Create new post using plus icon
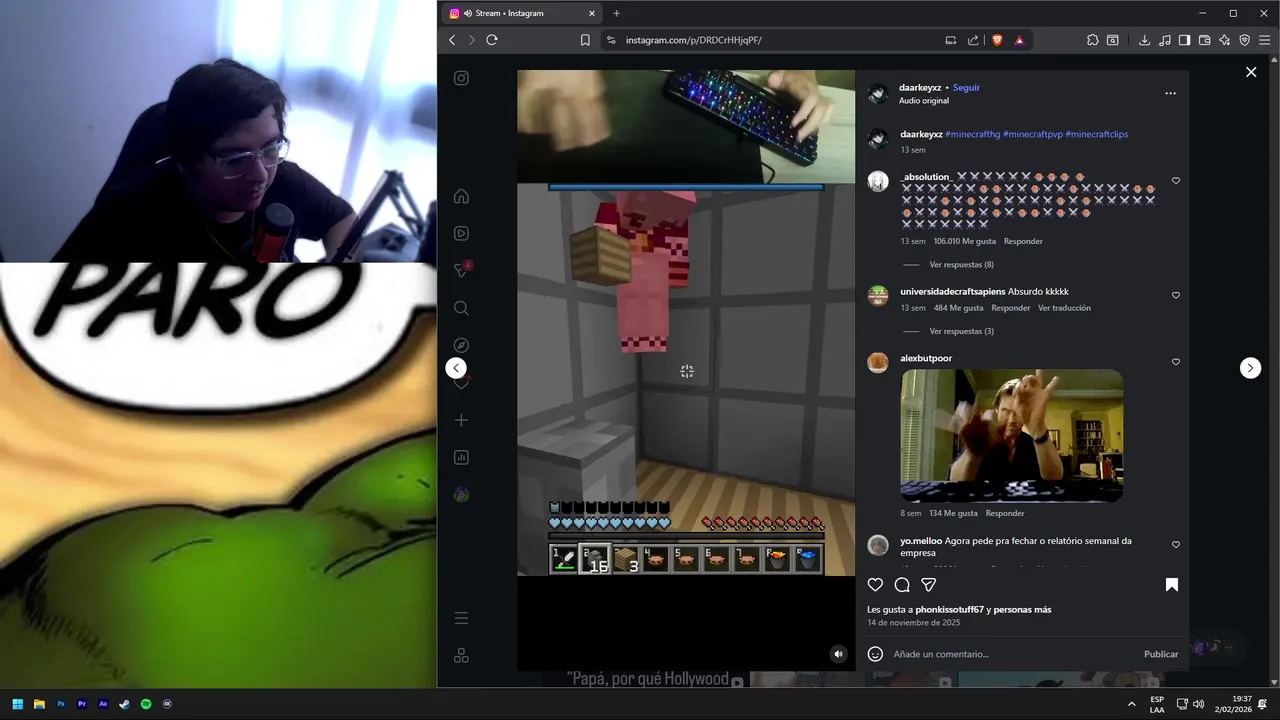The image size is (1280, 720). click(461, 420)
